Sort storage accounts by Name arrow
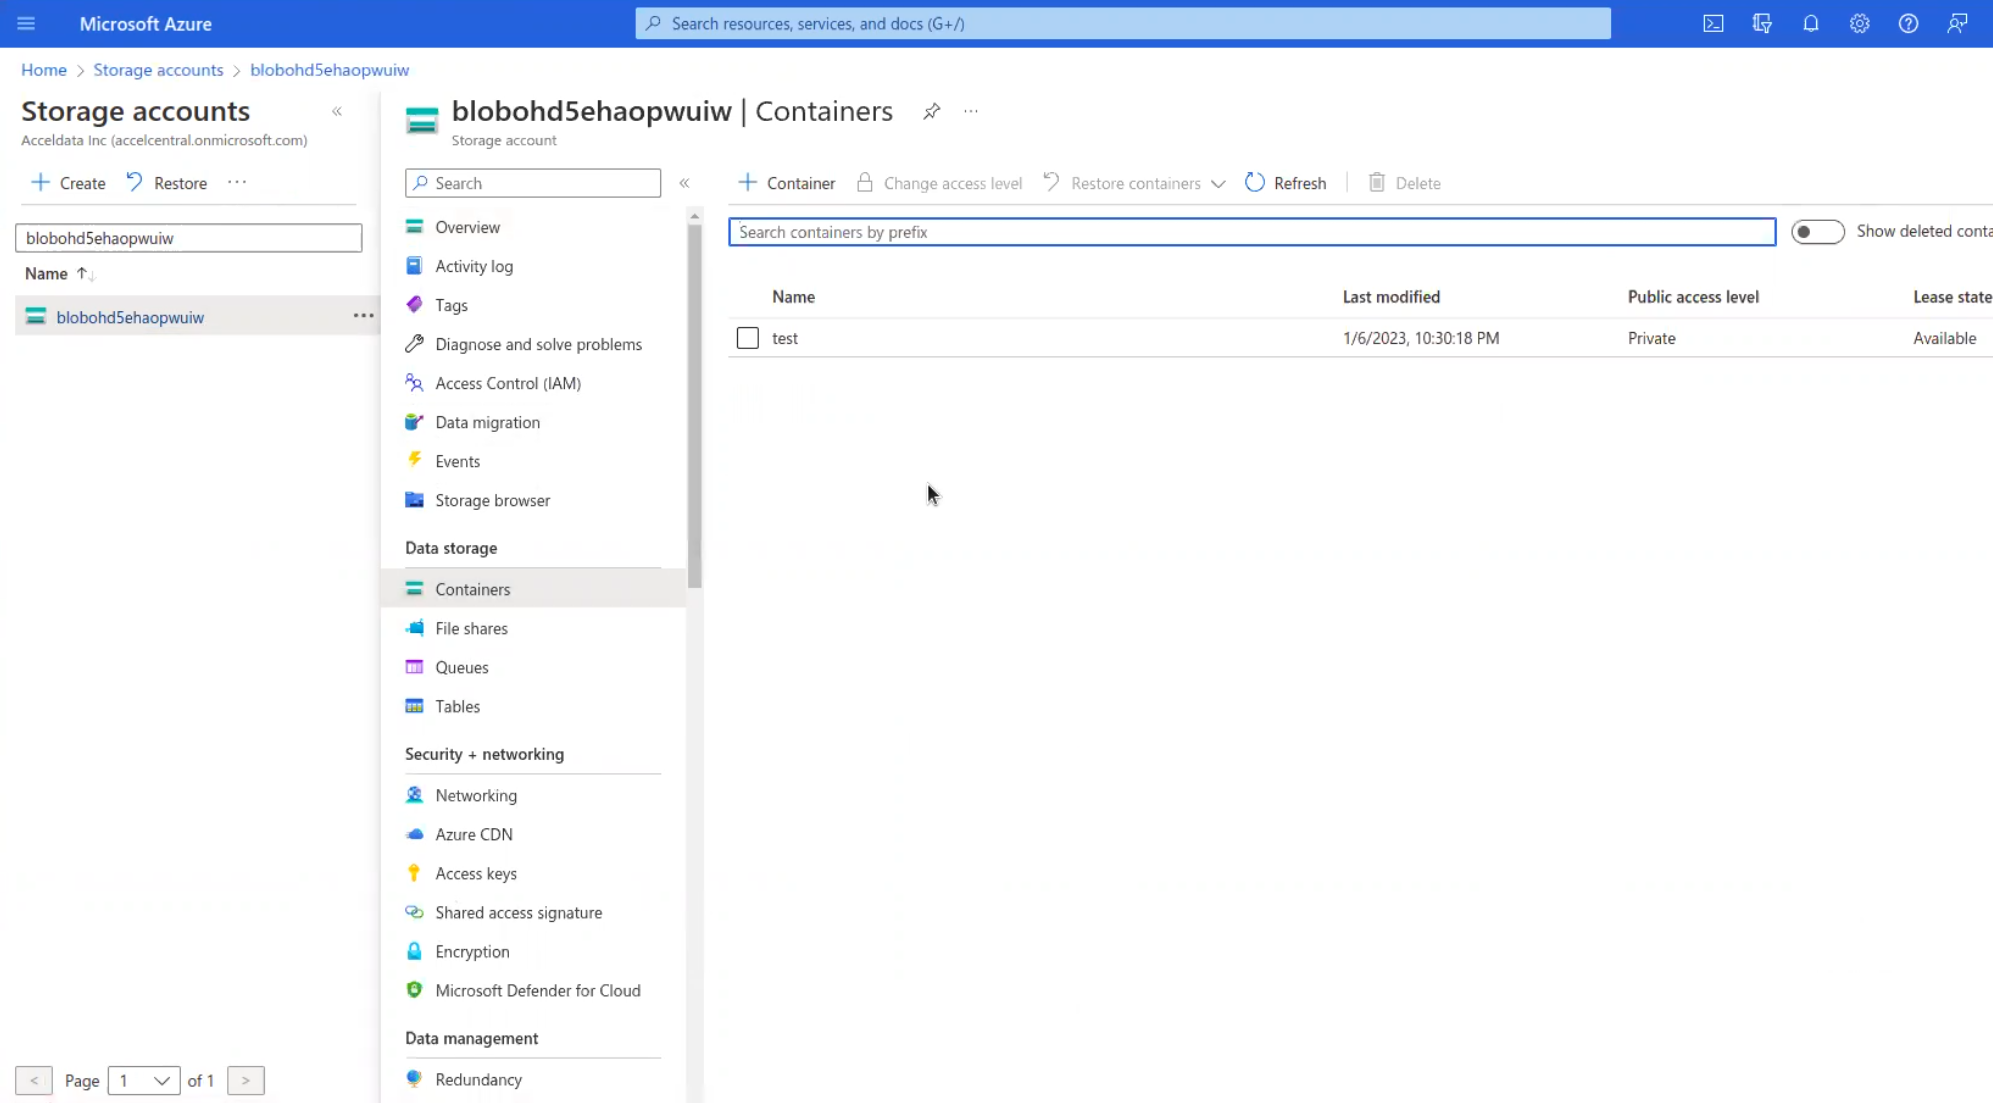 (85, 274)
